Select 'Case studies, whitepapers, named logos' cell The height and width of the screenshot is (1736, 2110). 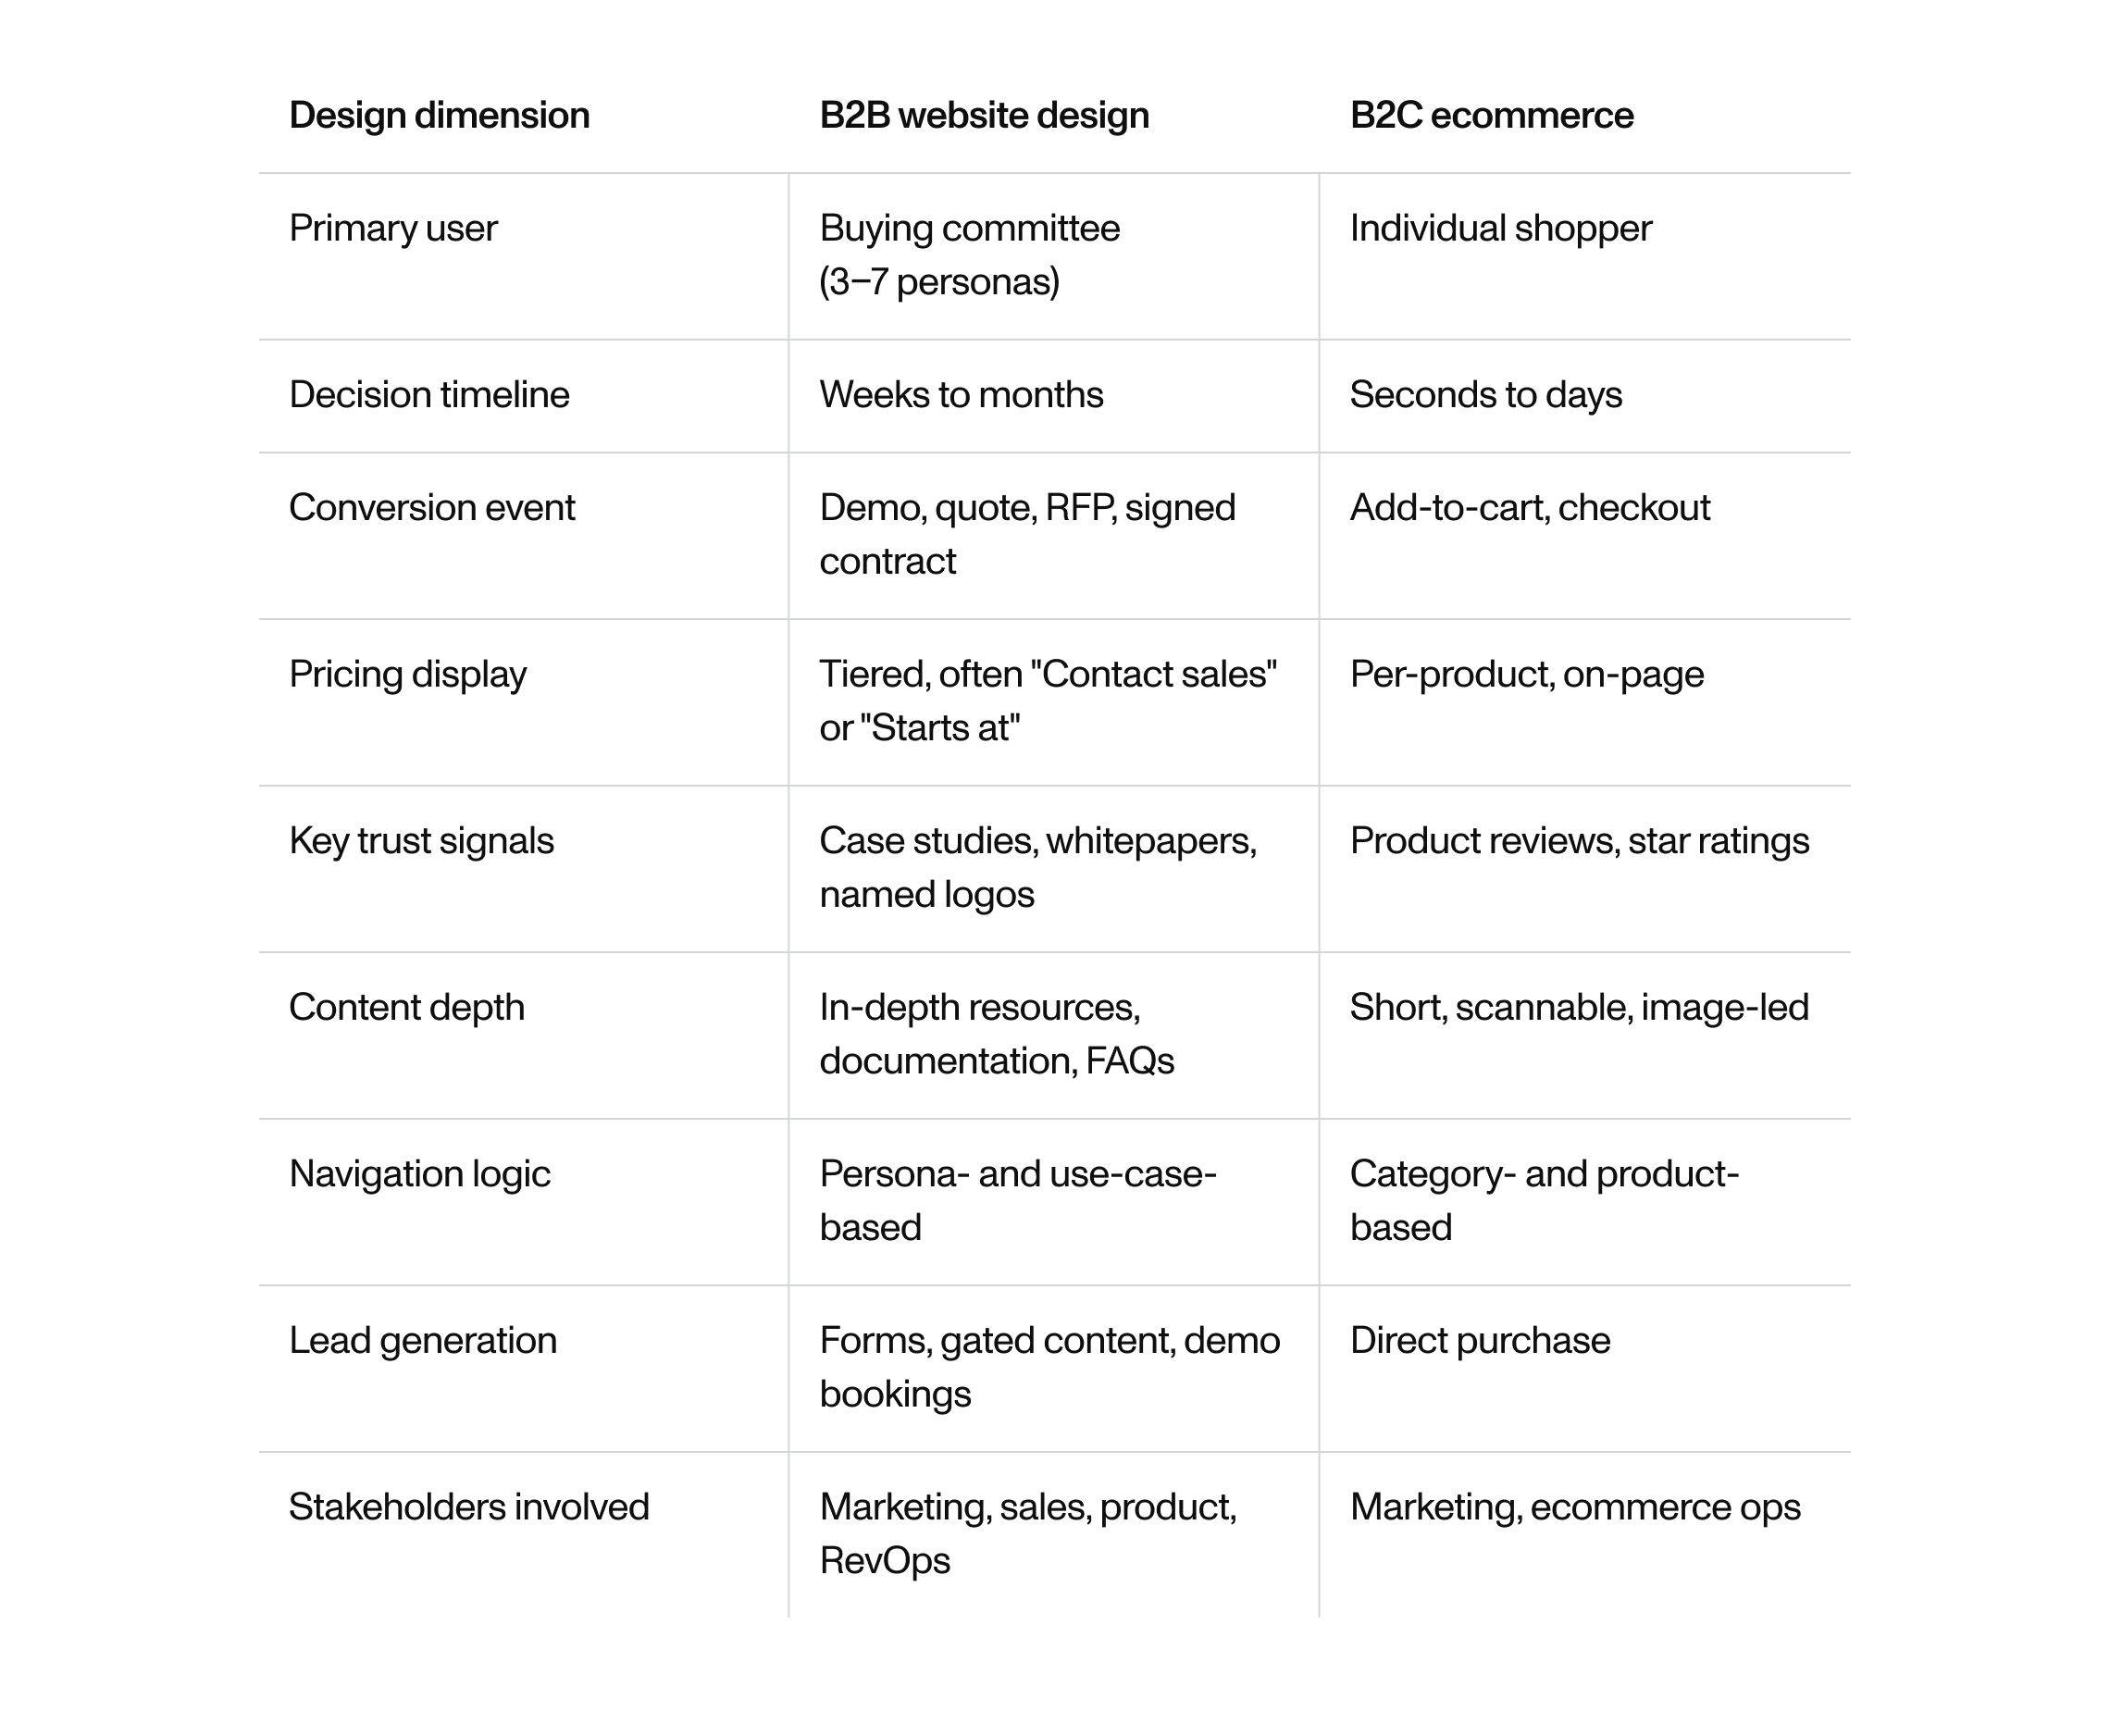[1038, 868]
